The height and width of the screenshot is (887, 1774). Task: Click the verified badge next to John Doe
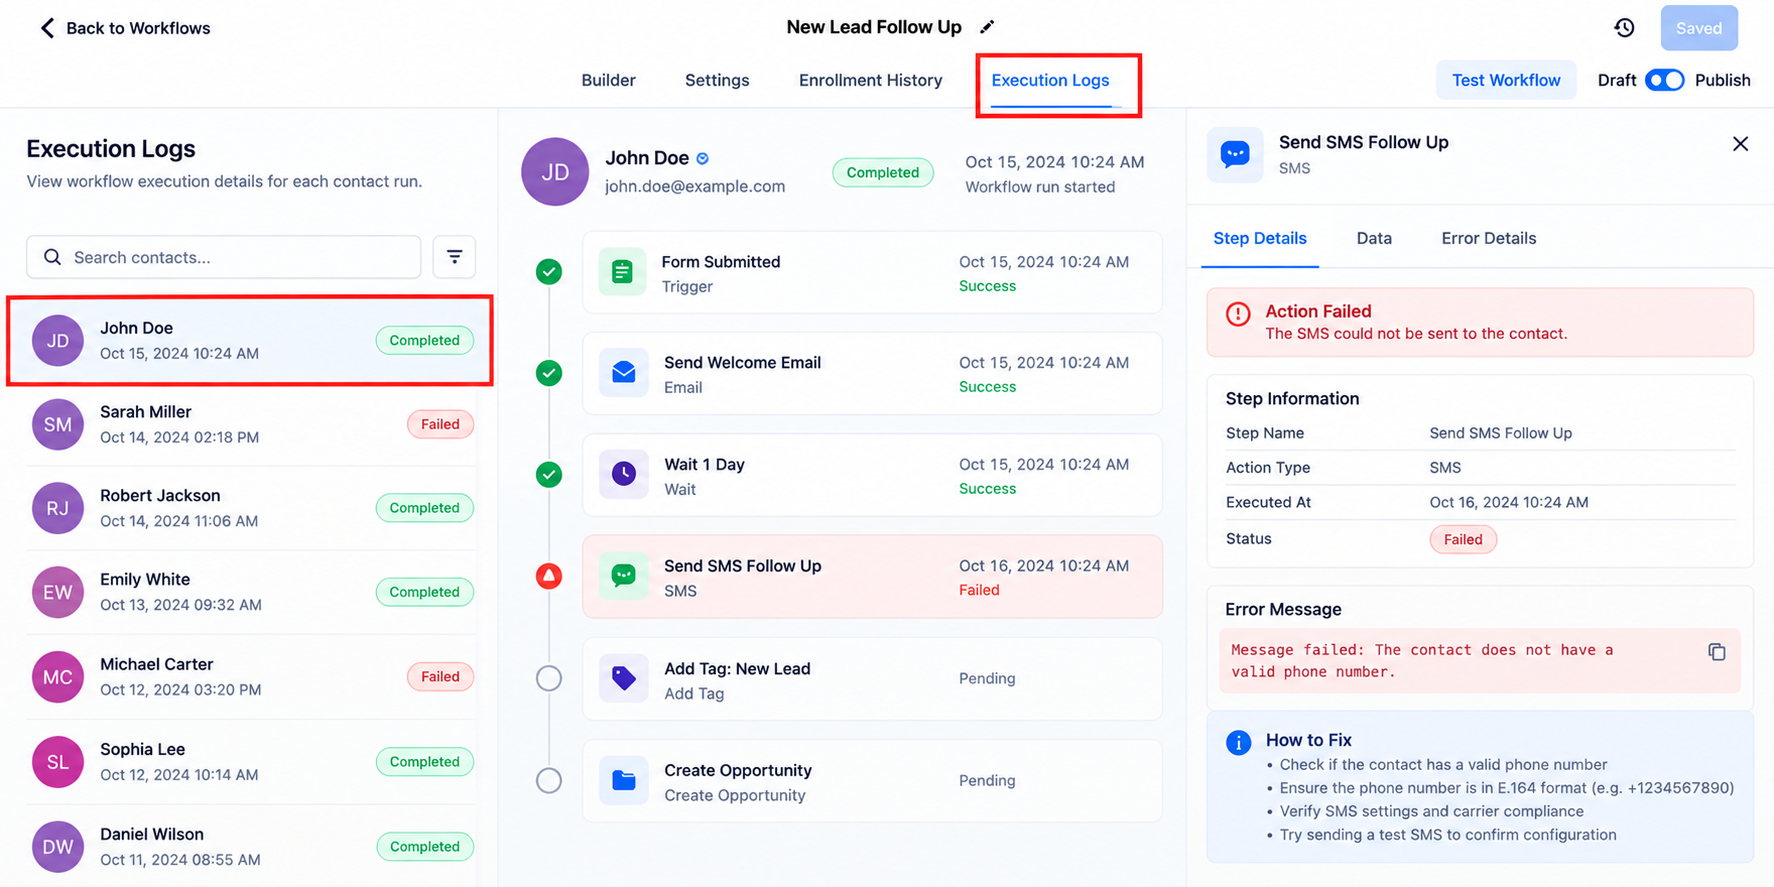pos(702,158)
